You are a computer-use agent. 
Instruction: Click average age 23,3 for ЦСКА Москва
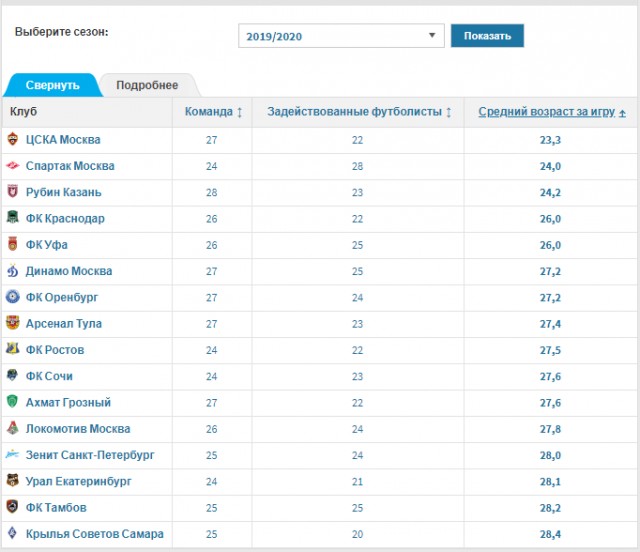click(550, 140)
